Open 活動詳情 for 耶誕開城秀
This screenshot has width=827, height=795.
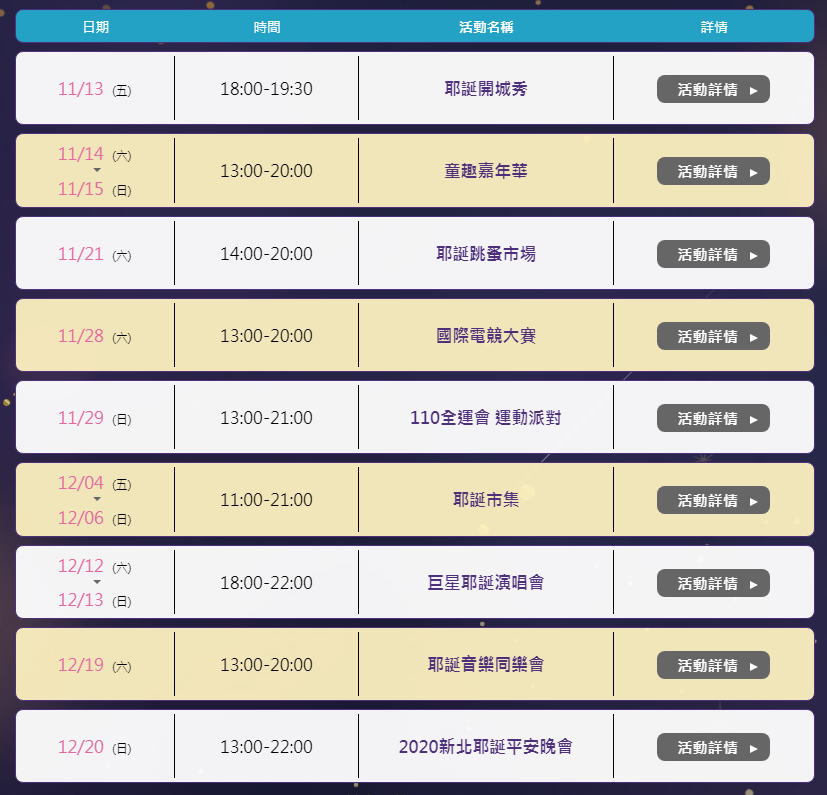tap(713, 89)
